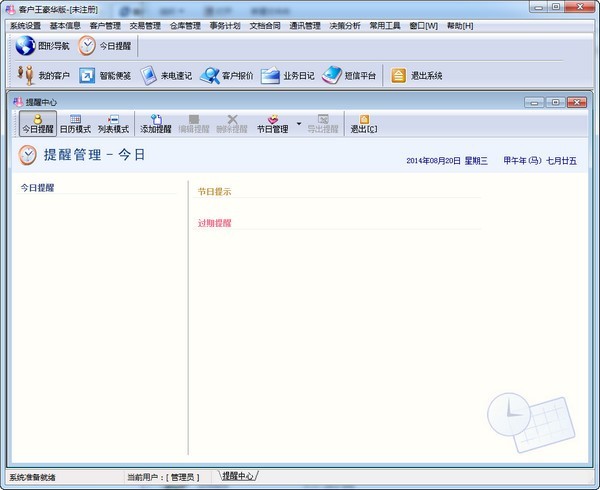The image size is (600, 490).
Task: Select 今日提醒 view in reminder center
Action: click(x=38, y=124)
